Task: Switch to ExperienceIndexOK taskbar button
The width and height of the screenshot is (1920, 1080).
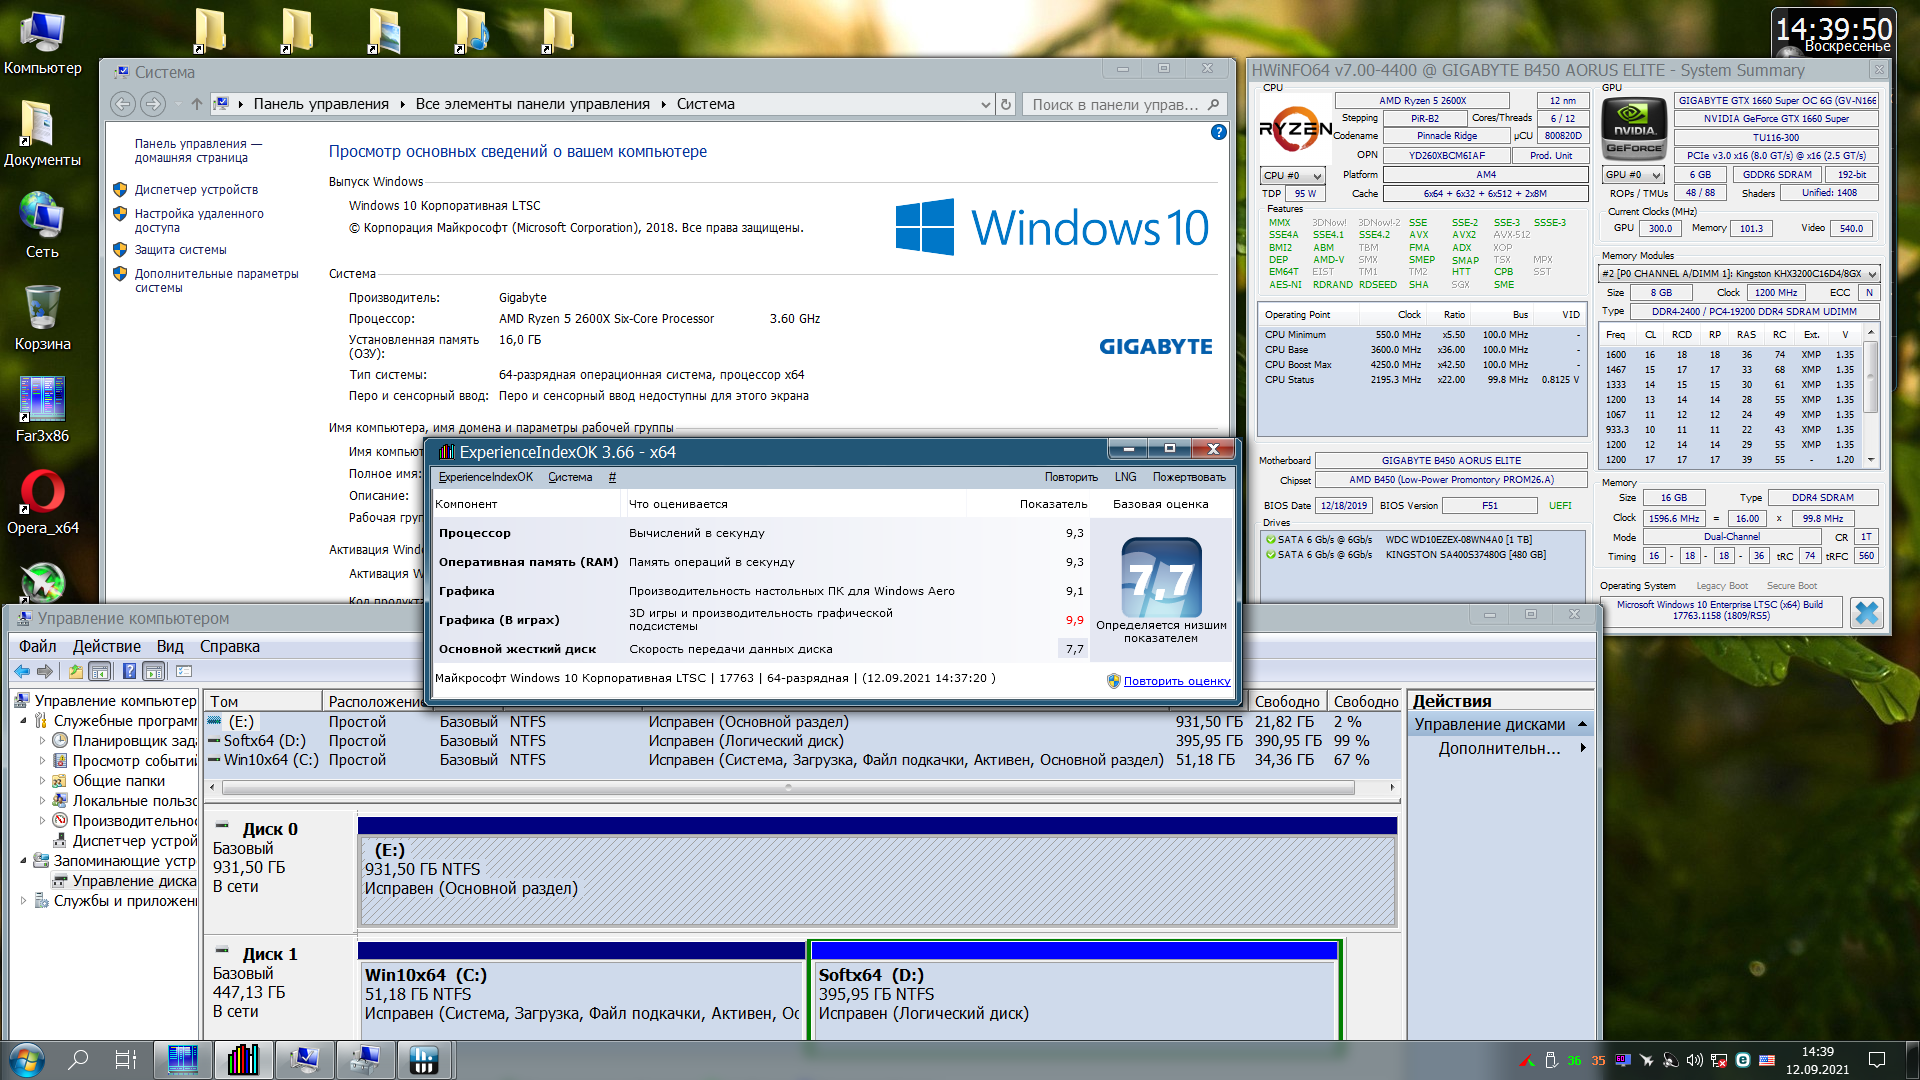Action: [x=243, y=1060]
